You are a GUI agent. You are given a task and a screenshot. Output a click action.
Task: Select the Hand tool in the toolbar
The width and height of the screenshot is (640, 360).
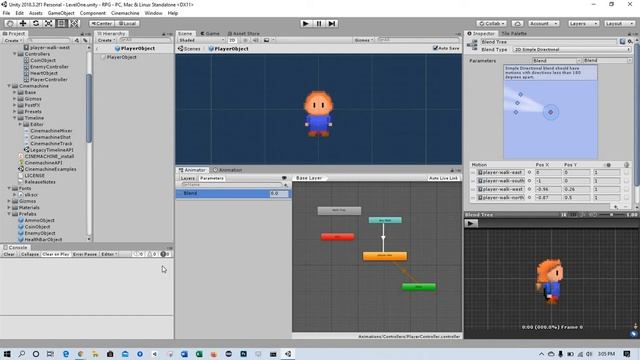[x=10, y=23]
